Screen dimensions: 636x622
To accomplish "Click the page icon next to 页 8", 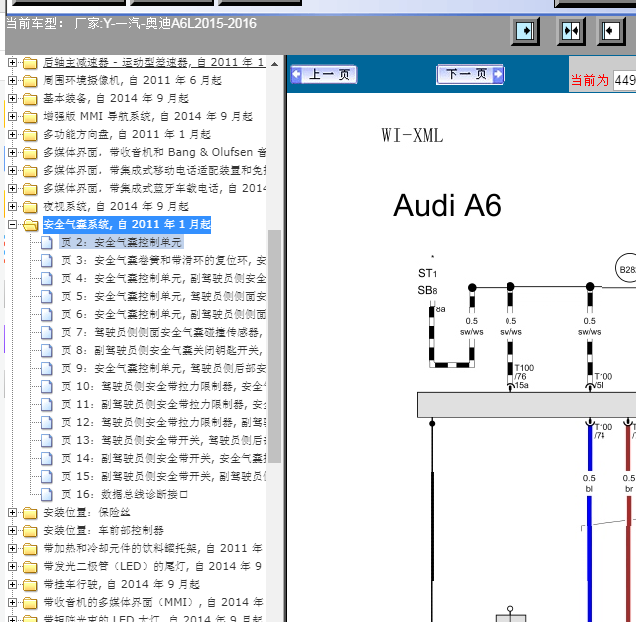I will coord(47,350).
